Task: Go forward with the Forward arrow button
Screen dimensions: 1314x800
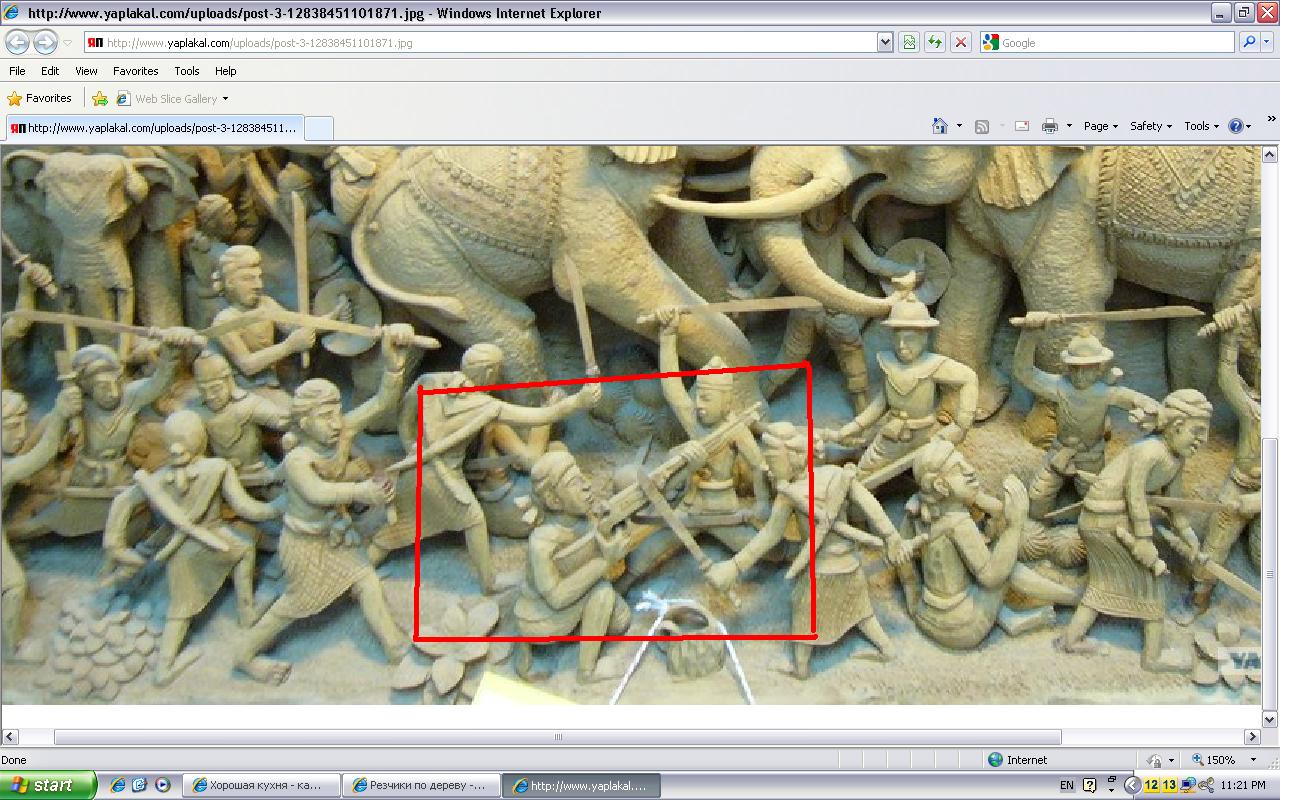Action: [x=45, y=42]
